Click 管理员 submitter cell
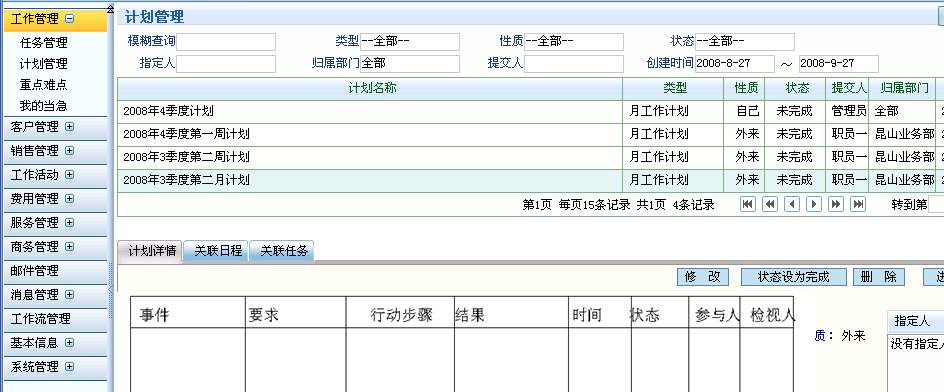This screenshot has height=392, width=944. coord(847,111)
